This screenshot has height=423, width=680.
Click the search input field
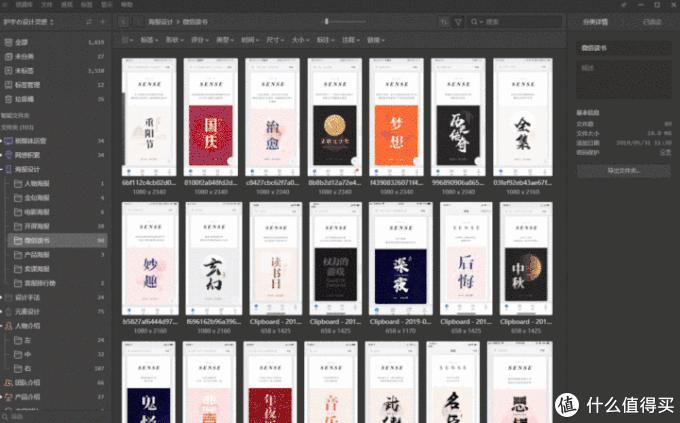coord(515,22)
